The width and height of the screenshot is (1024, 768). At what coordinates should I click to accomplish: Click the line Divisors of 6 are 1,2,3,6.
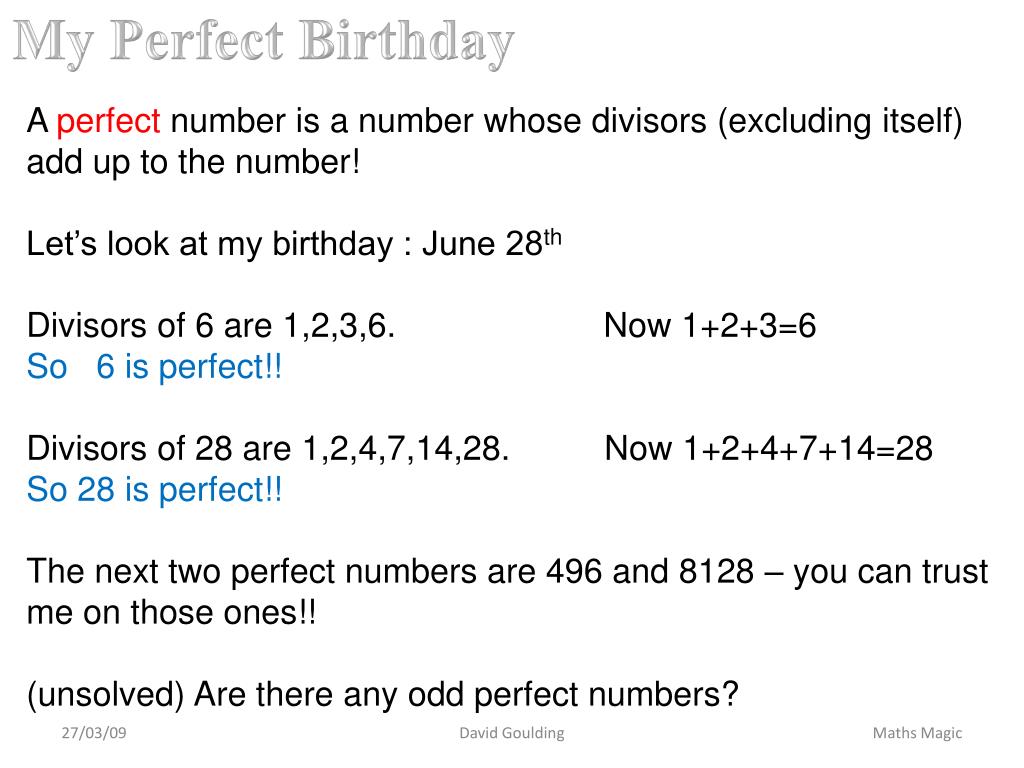(x=211, y=325)
